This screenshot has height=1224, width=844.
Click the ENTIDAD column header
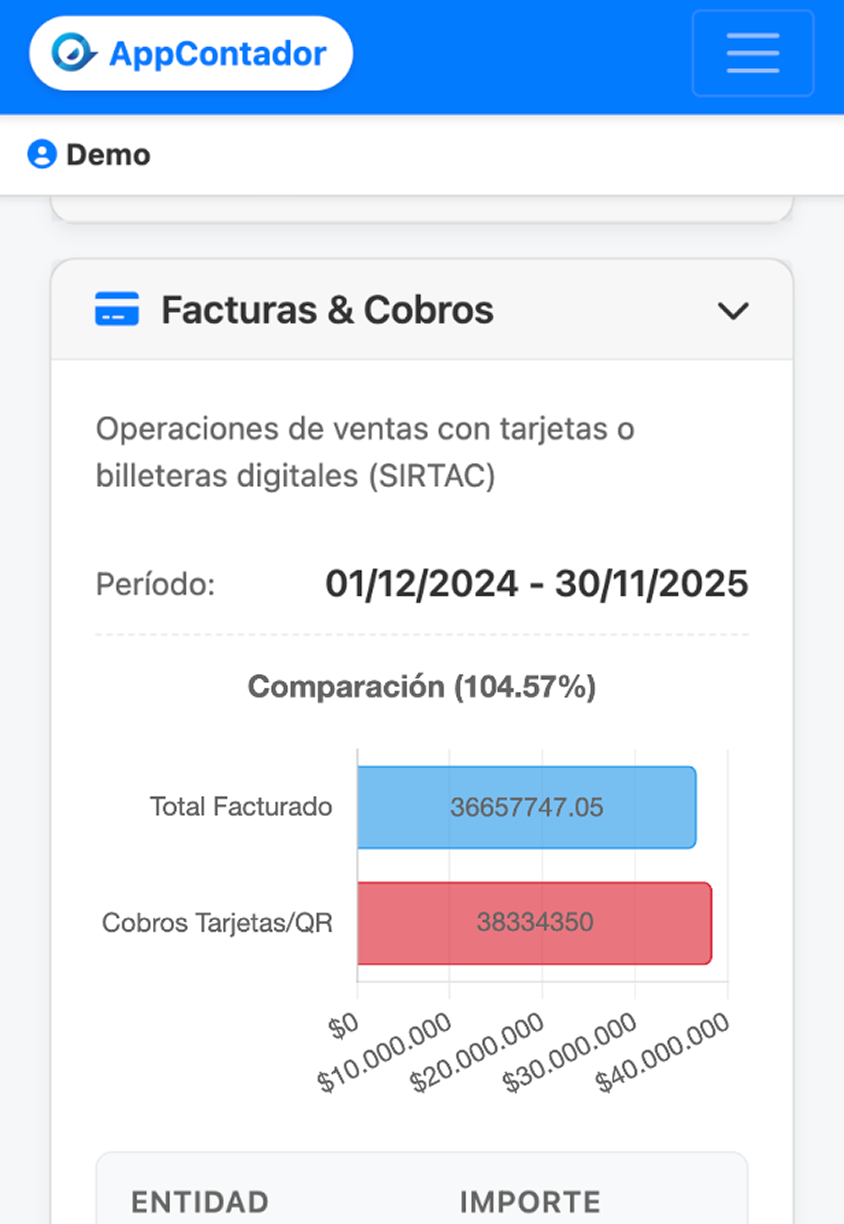[x=200, y=1201]
